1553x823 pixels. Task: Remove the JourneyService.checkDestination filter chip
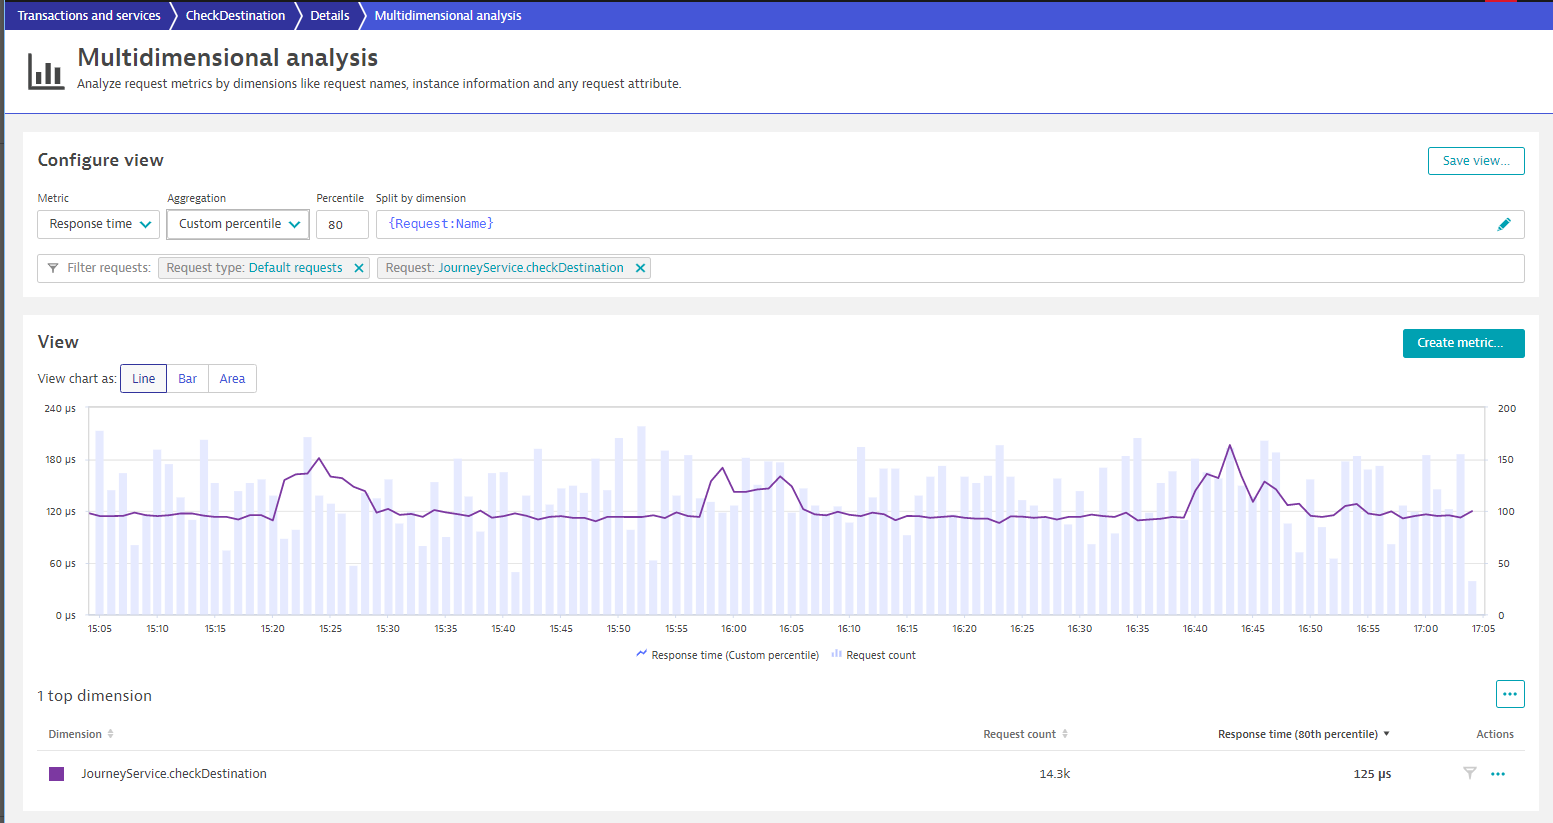(640, 268)
